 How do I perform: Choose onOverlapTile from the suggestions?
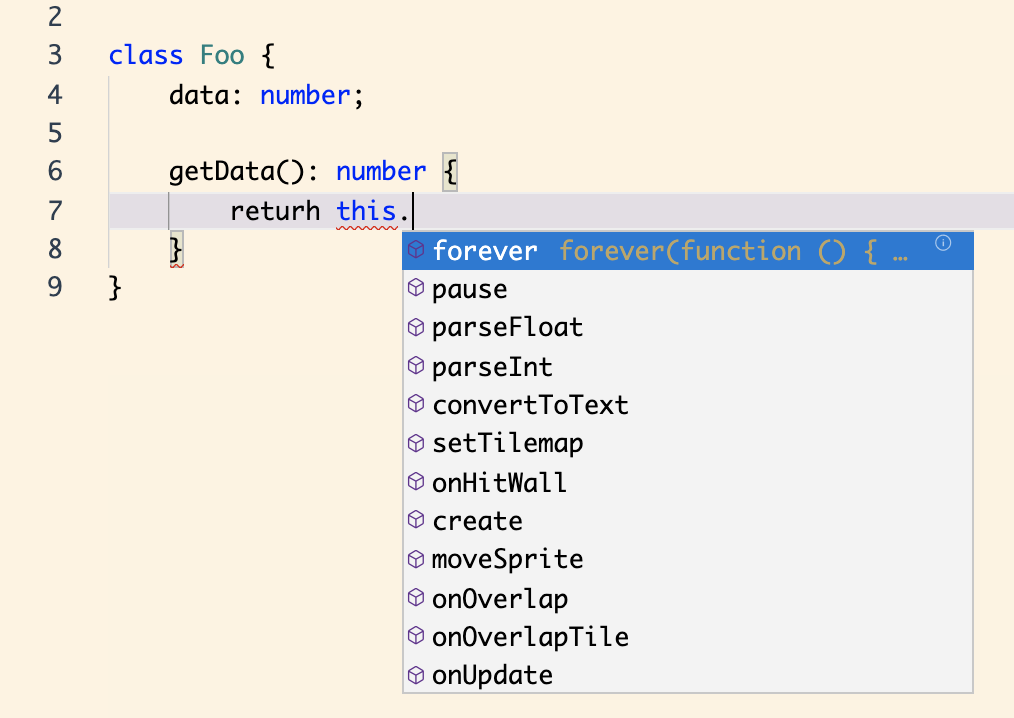pyautogui.click(x=529, y=636)
